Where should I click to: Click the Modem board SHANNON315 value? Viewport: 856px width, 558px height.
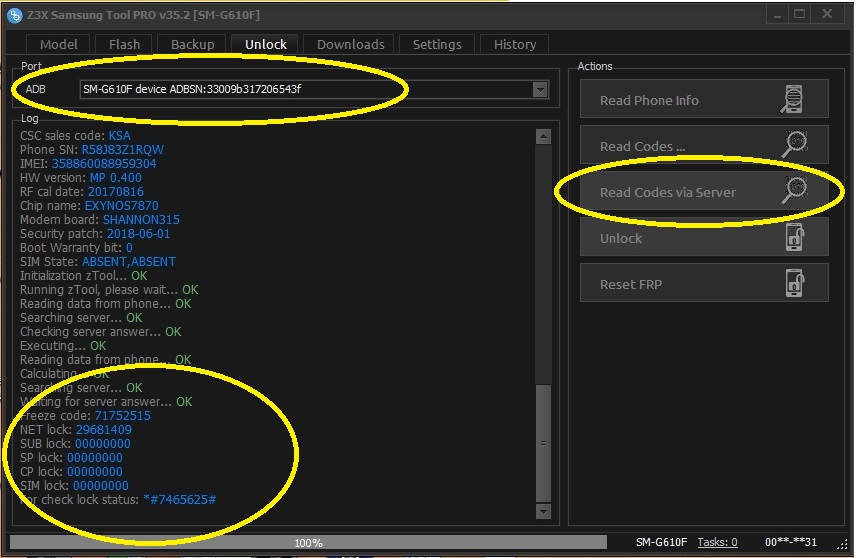[x=141, y=219]
